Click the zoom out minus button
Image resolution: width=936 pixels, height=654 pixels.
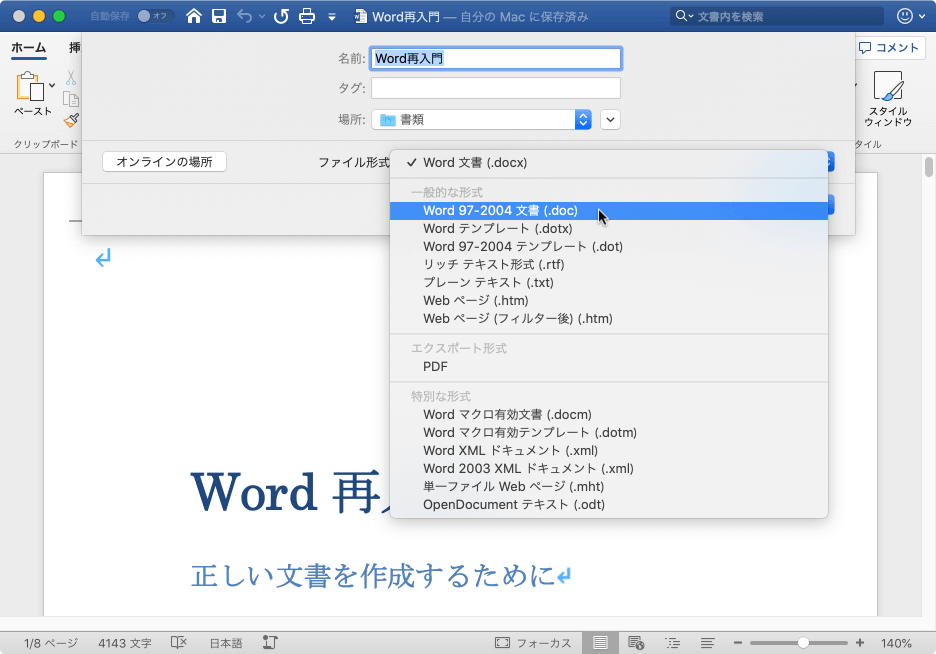[x=738, y=643]
